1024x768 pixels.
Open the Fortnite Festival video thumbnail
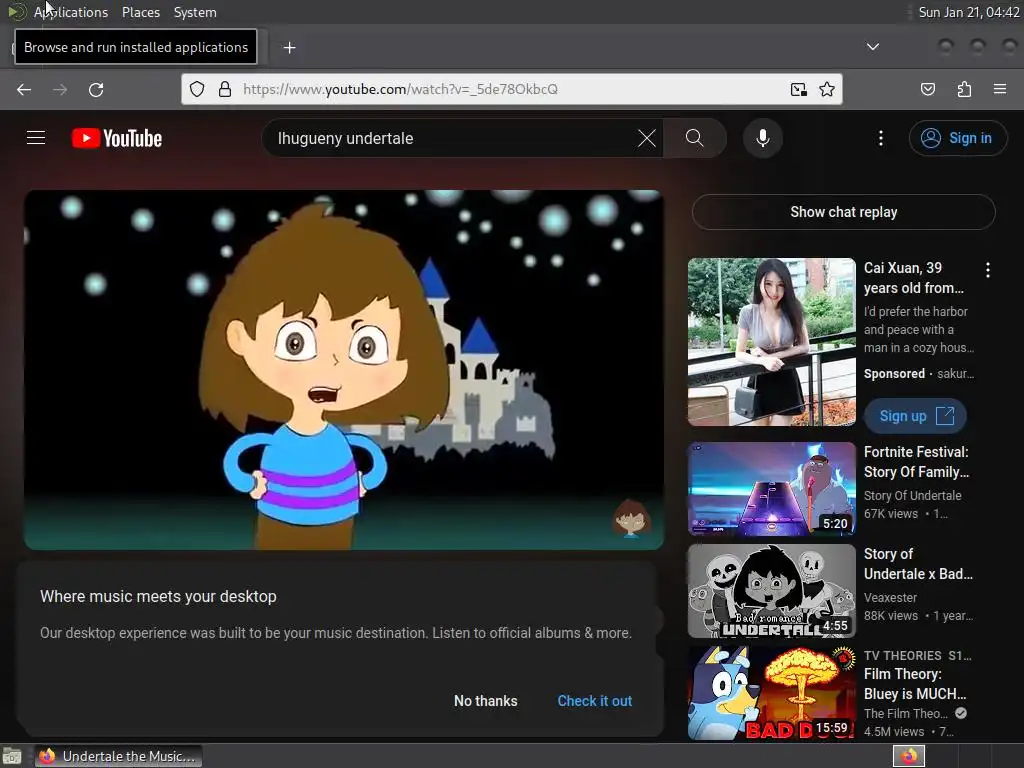(771, 489)
